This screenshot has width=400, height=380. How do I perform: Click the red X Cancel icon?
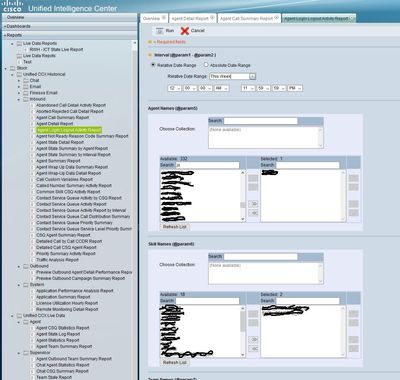coord(185,31)
